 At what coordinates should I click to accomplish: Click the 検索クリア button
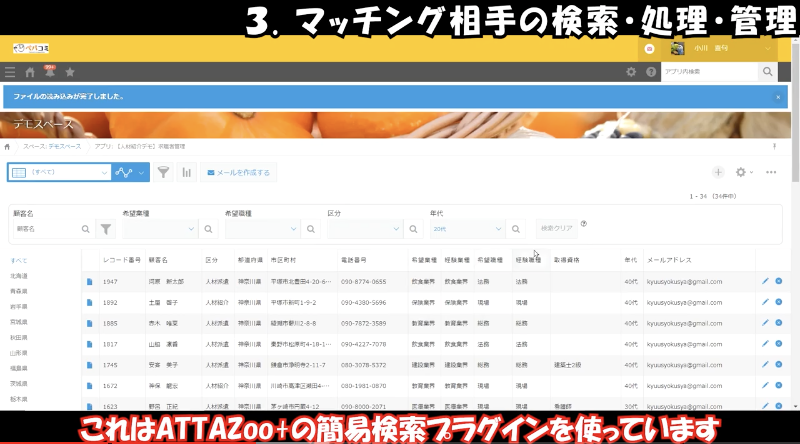pyautogui.click(x=556, y=229)
